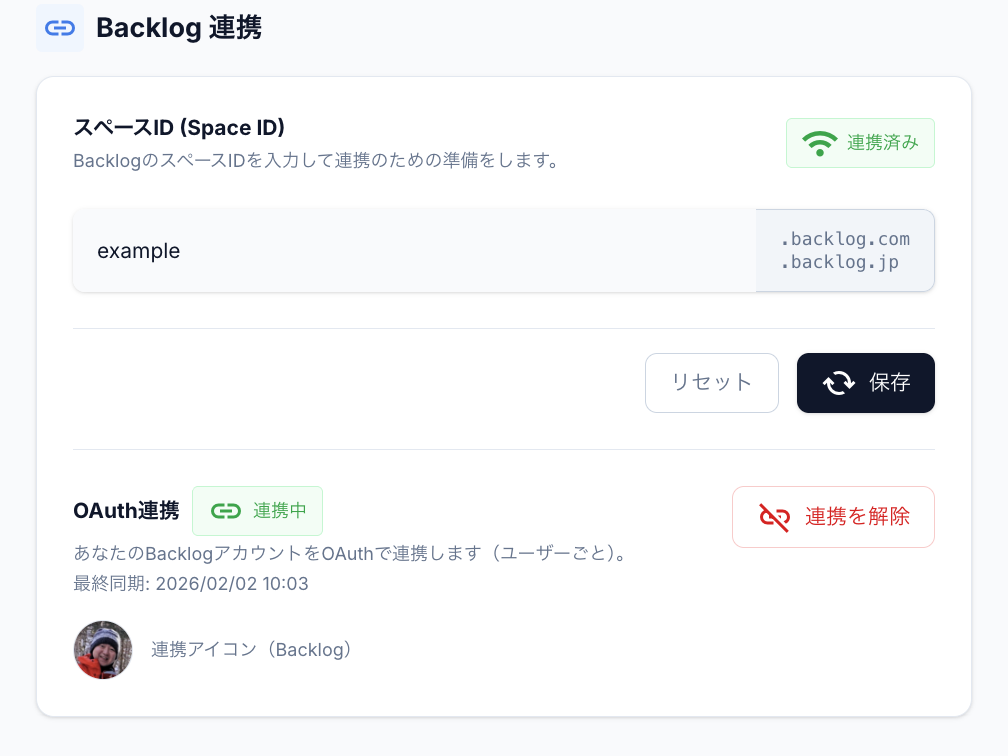Select the 連携済み status indicator
The image size is (1008, 756).
(860, 143)
